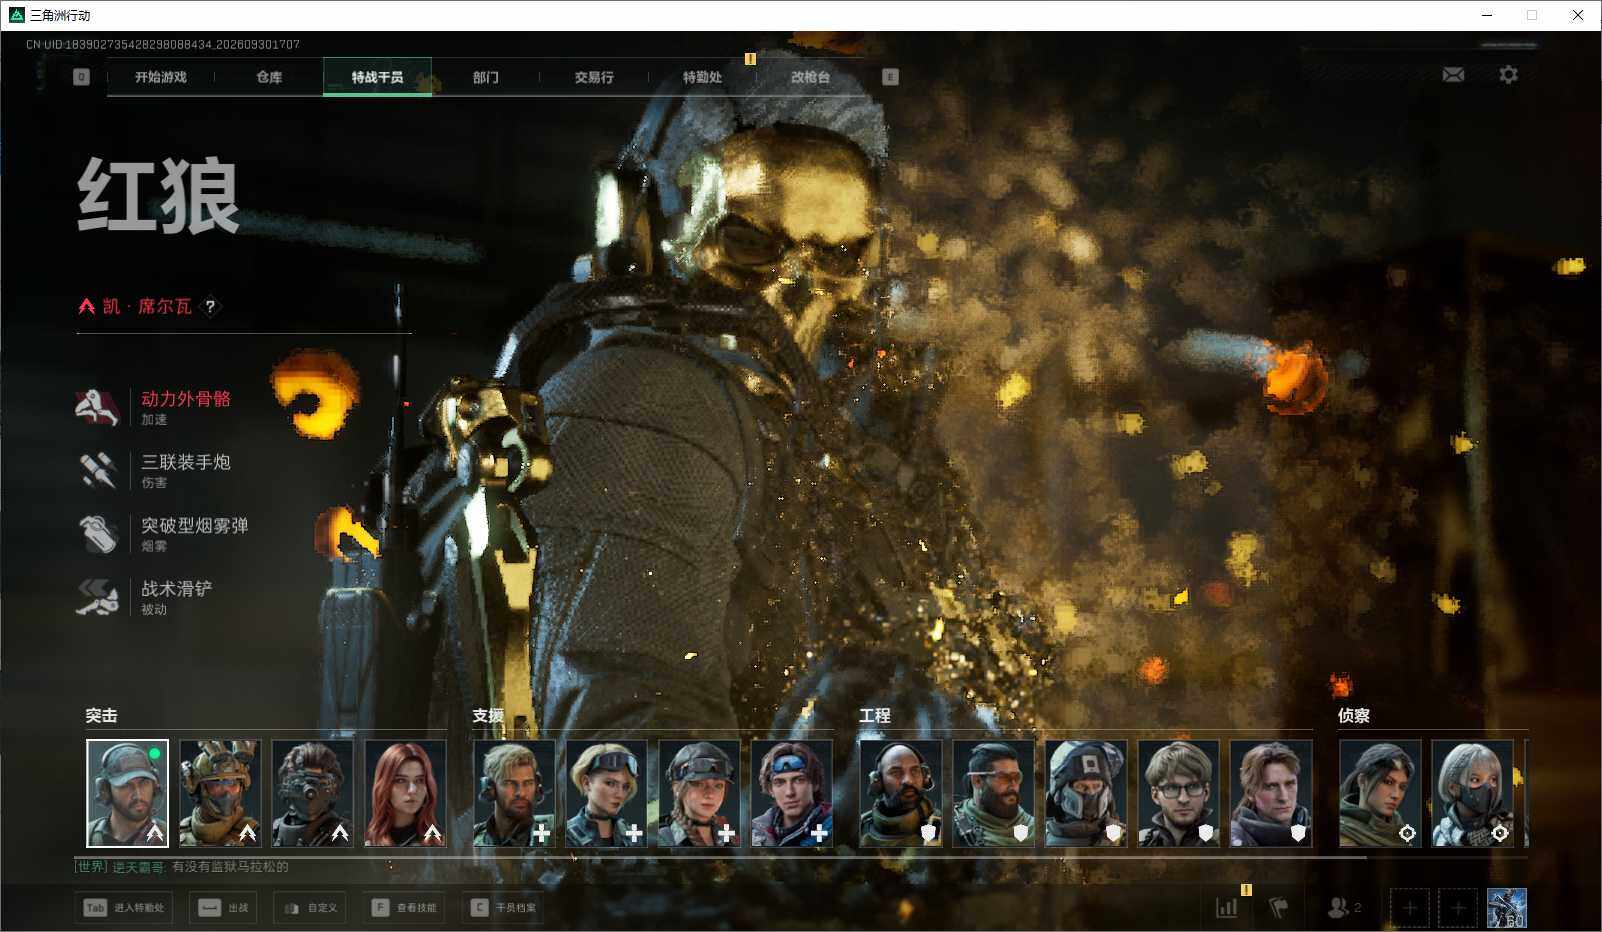Switch to the 改枪台 tab
Image resolution: width=1602 pixels, height=932 pixels.
[x=810, y=77]
